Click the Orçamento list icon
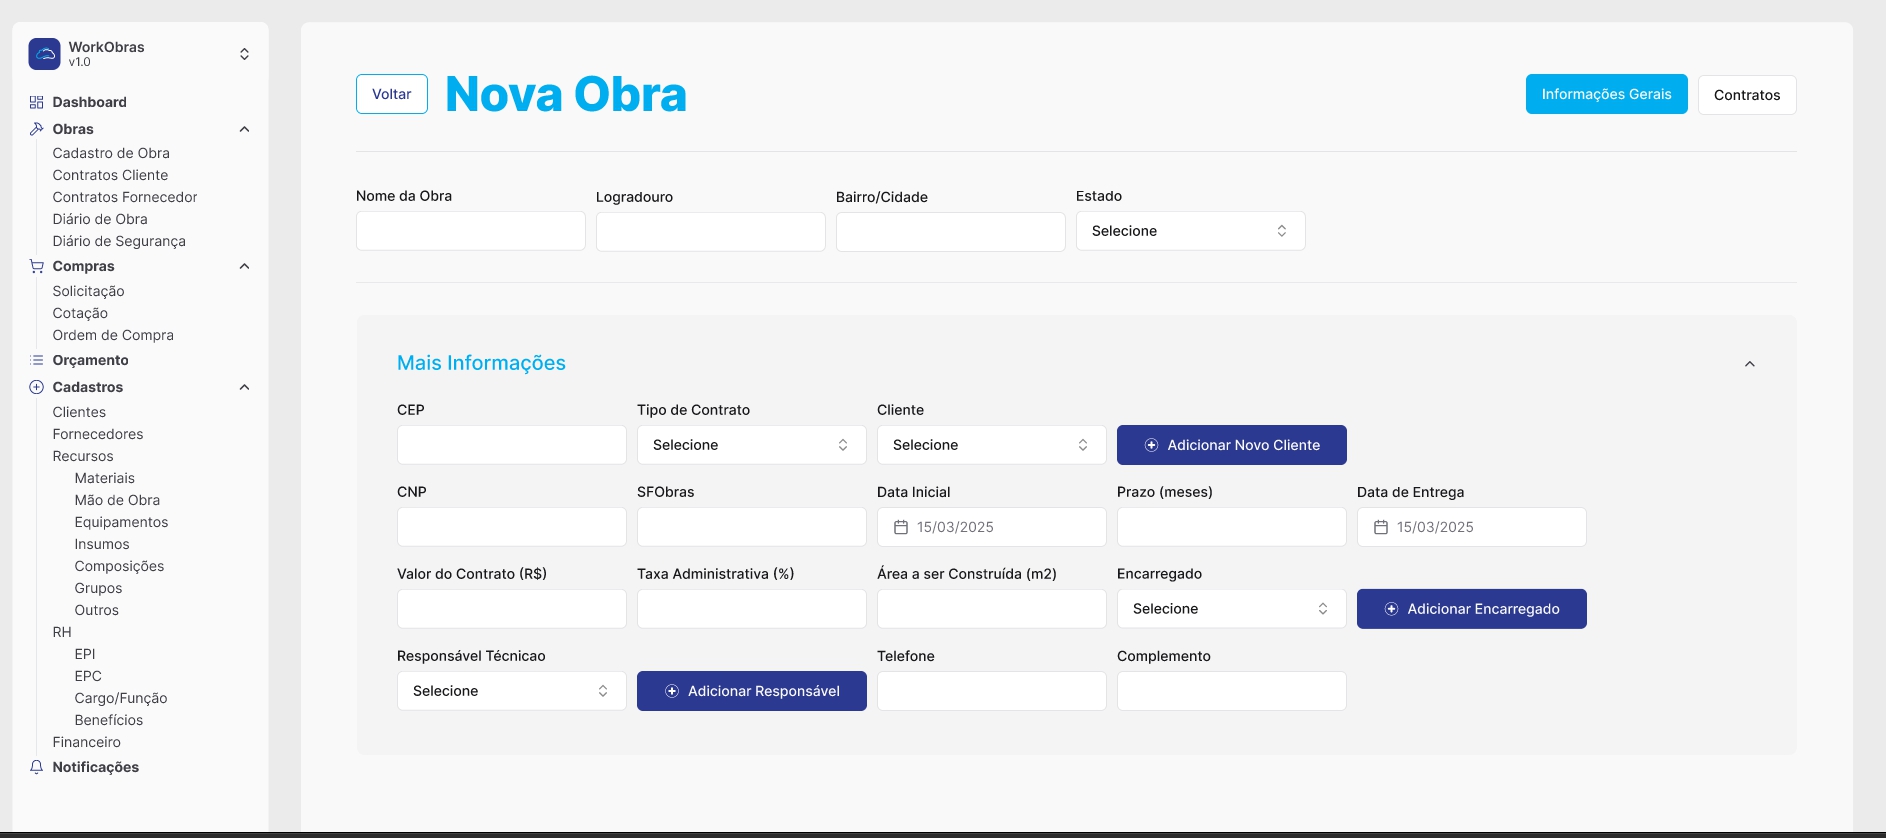This screenshot has height=838, width=1886. [x=37, y=360]
